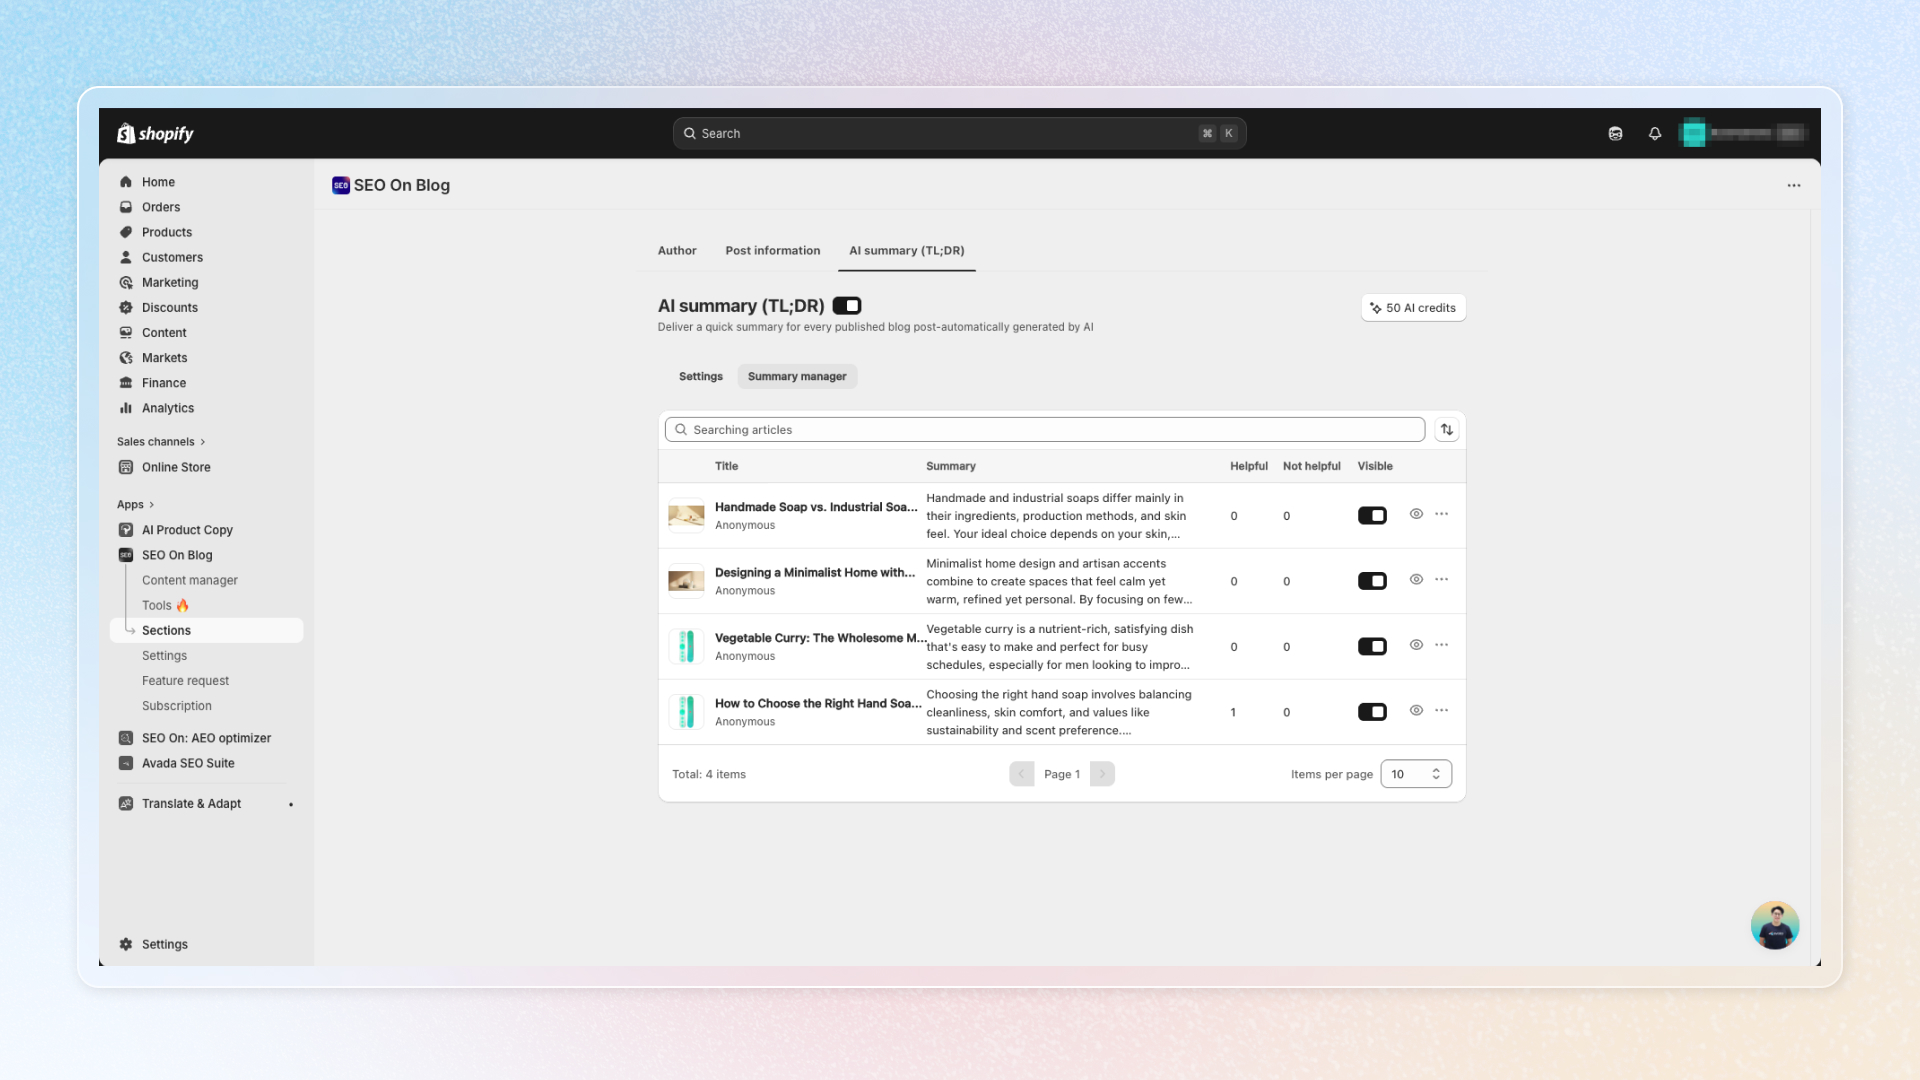Expand the Sales channels section chevron

pyautogui.click(x=203, y=442)
